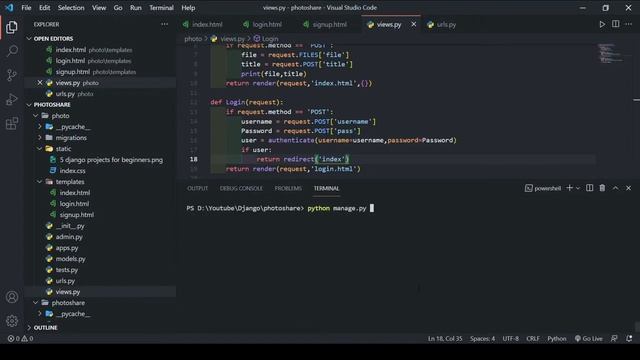640x360 pixels.
Task: Change the CRLF end-of-line setting
Action: (x=533, y=339)
